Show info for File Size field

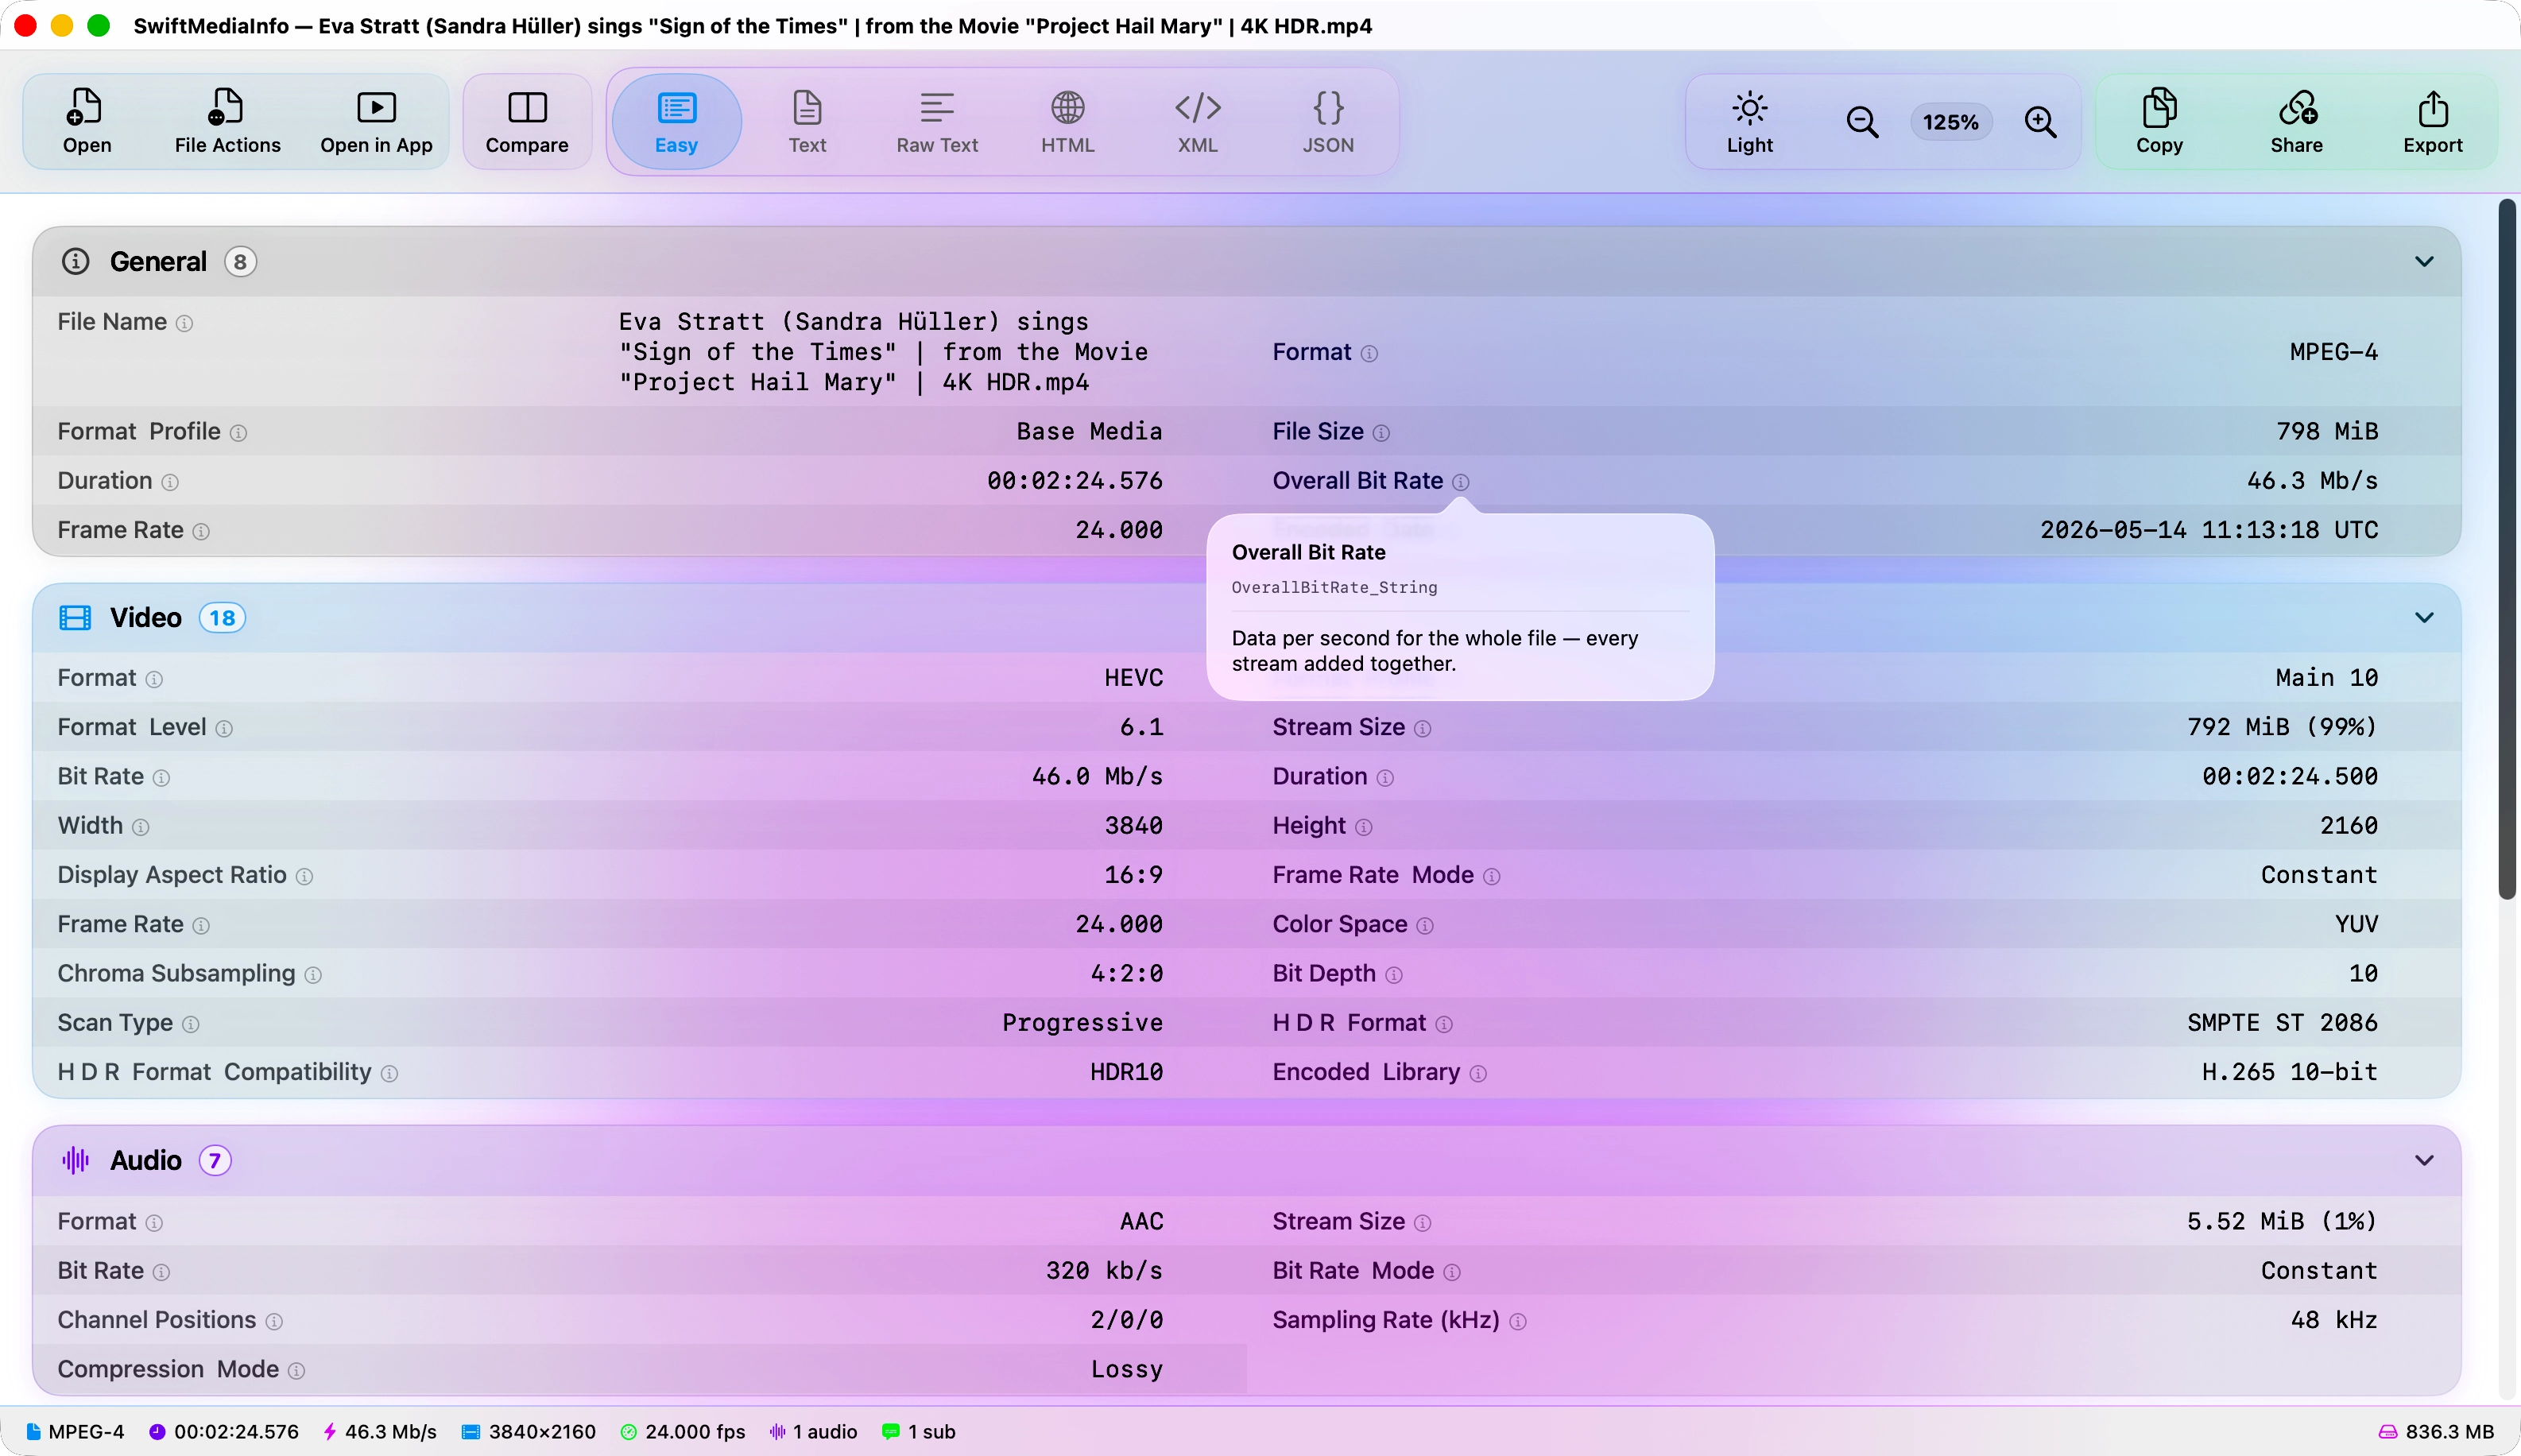coord(1381,433)
